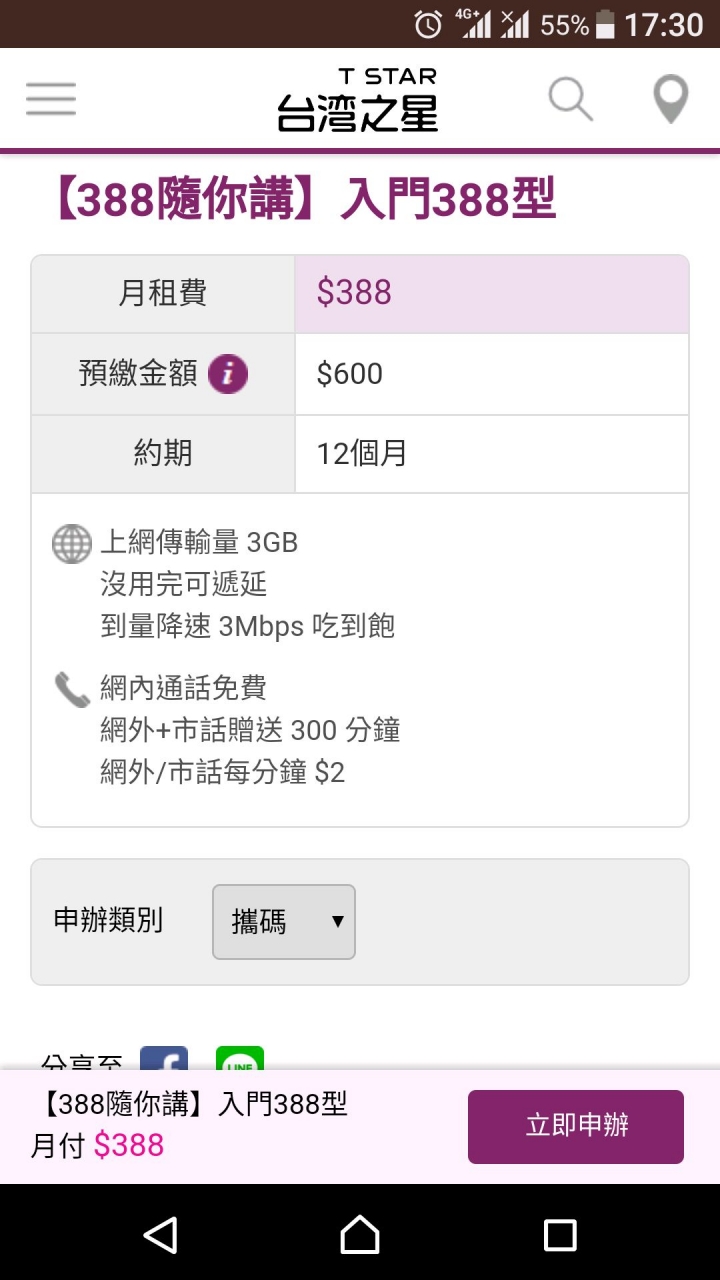Open the store location pin icon
Screen dimensions: 720x1280
670,99
